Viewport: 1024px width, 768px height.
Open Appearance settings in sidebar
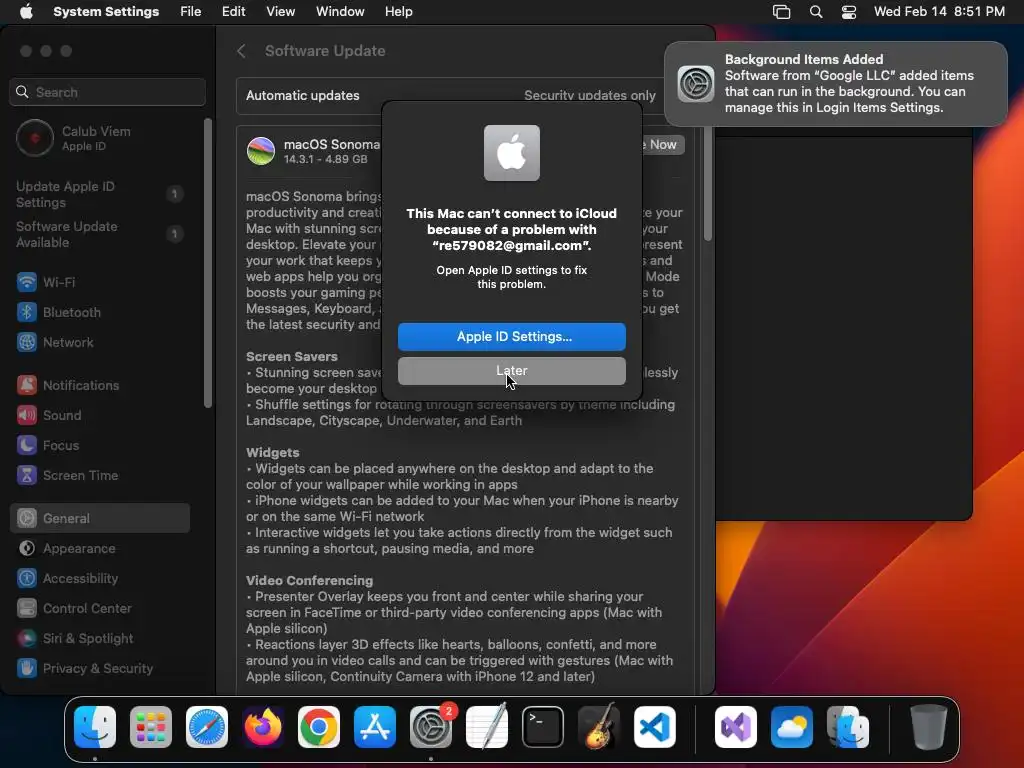point(100,549)
